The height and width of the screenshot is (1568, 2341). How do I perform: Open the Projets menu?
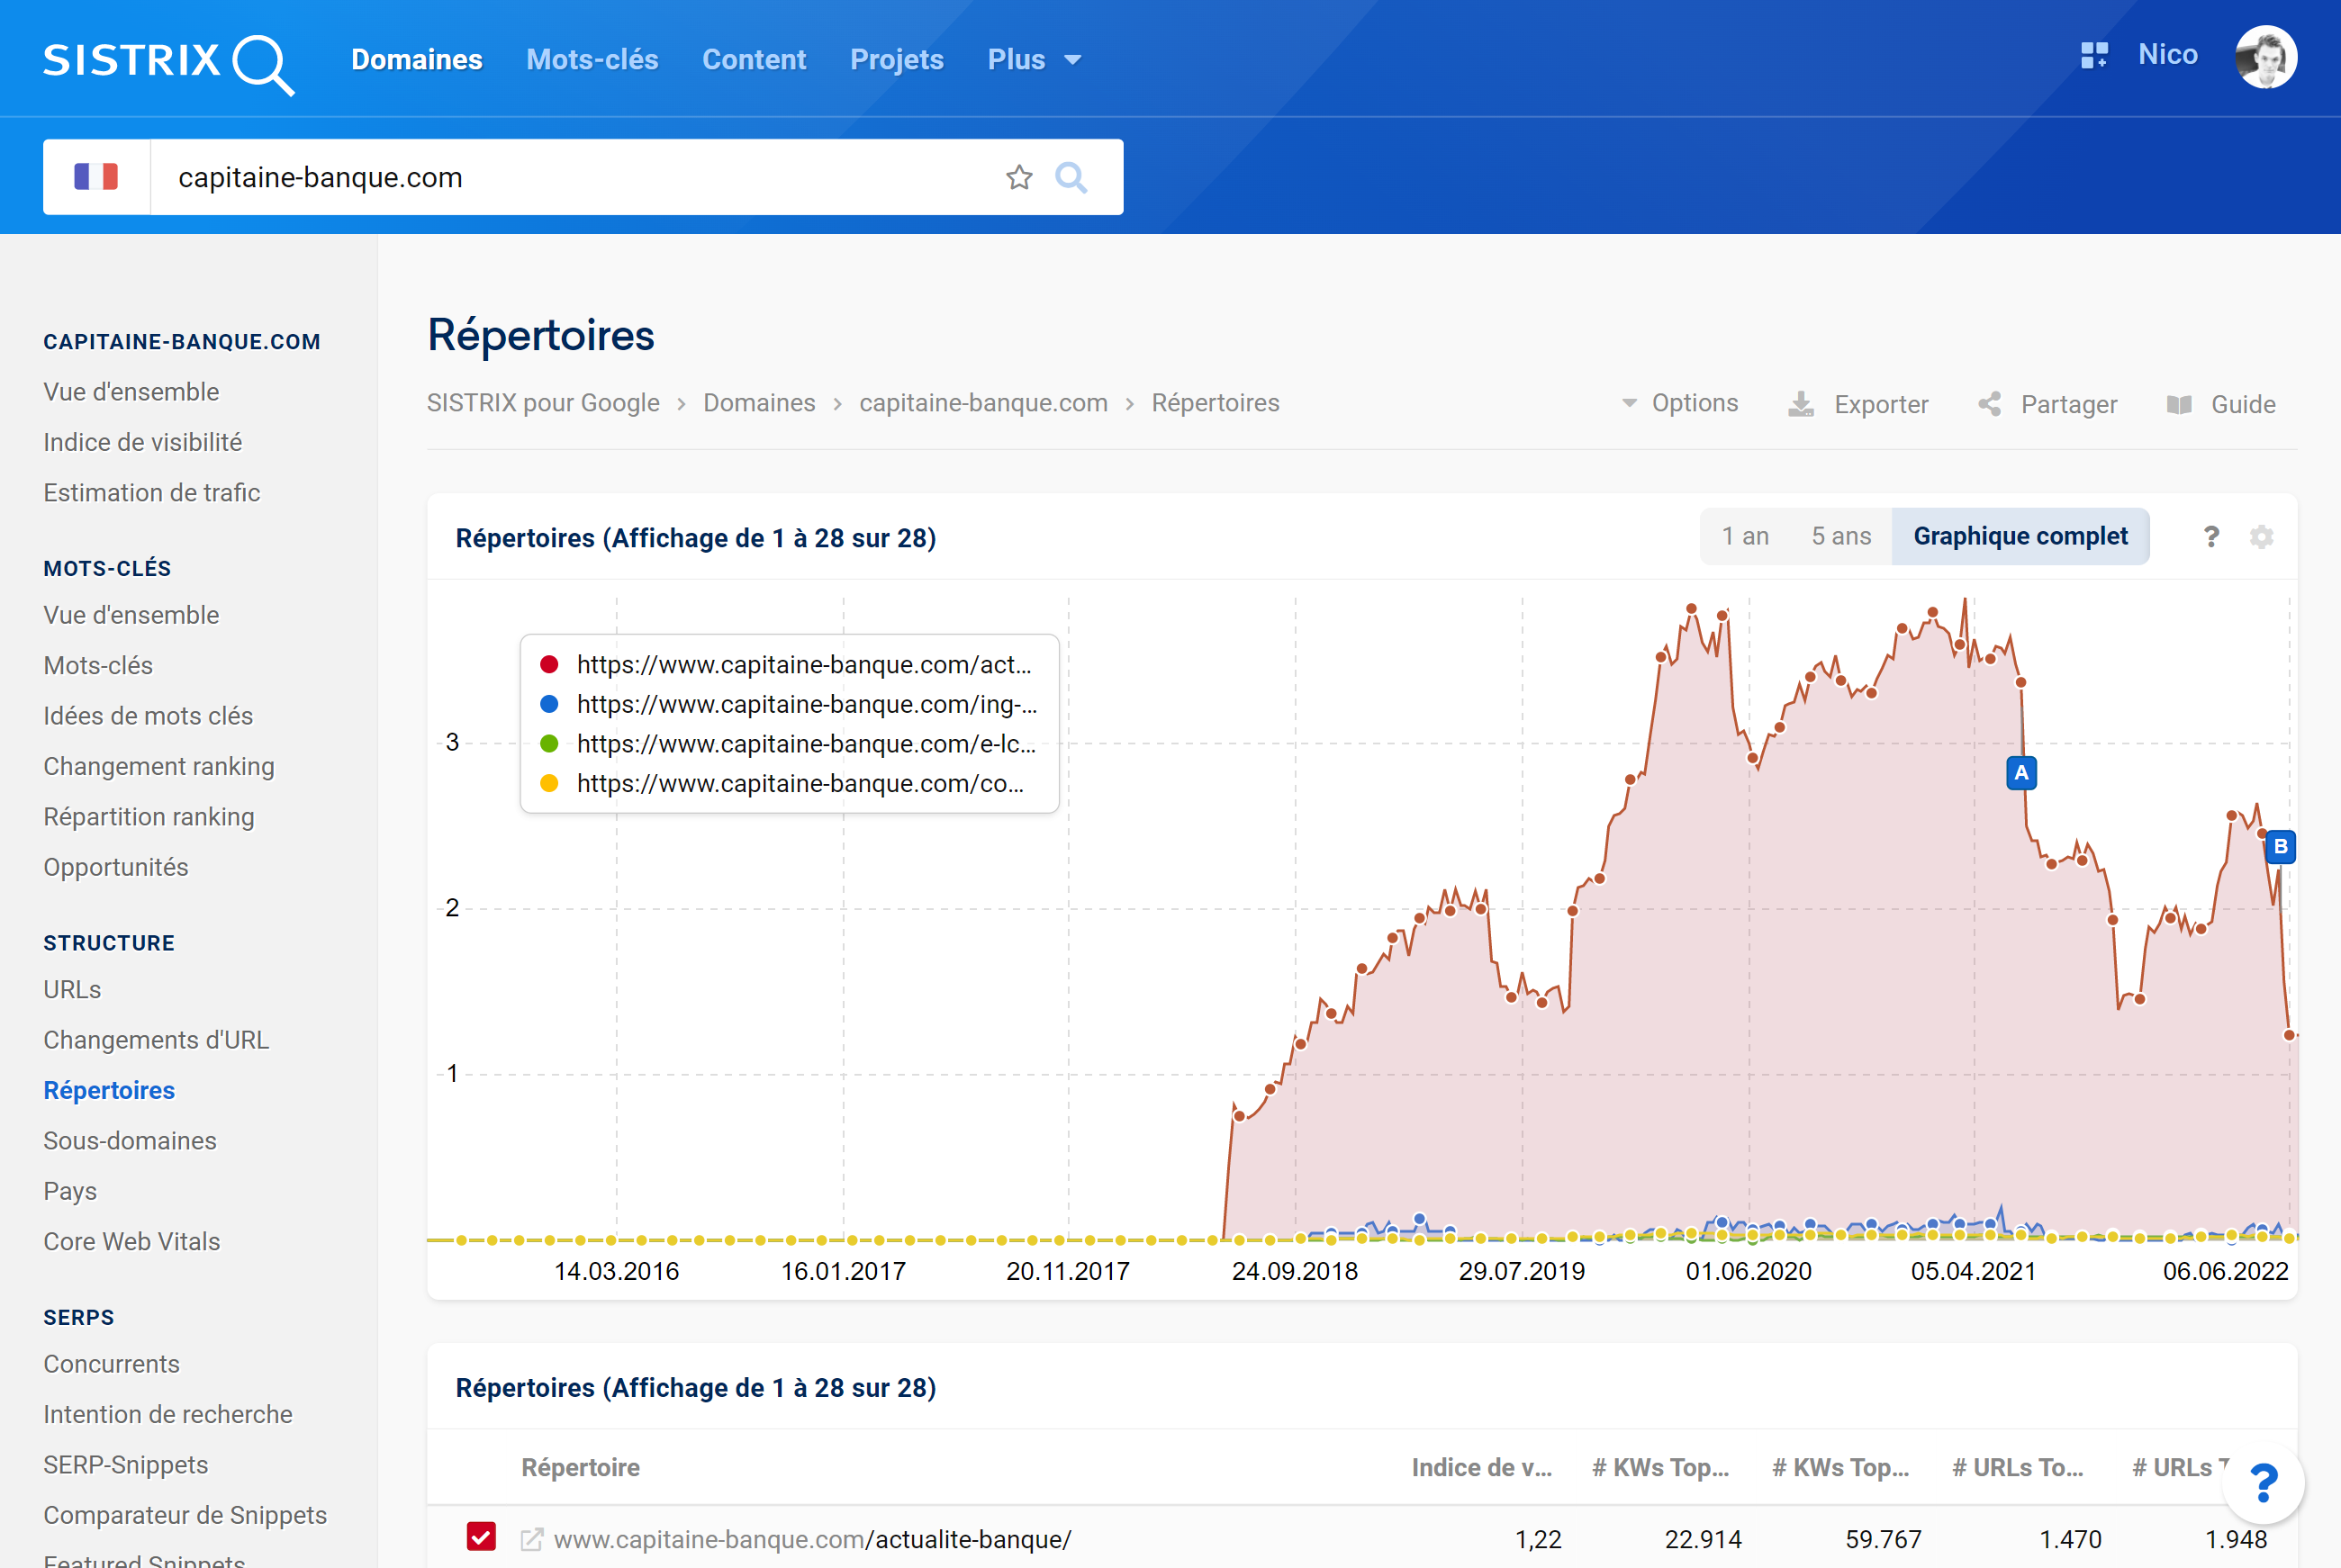coord(897,60)
